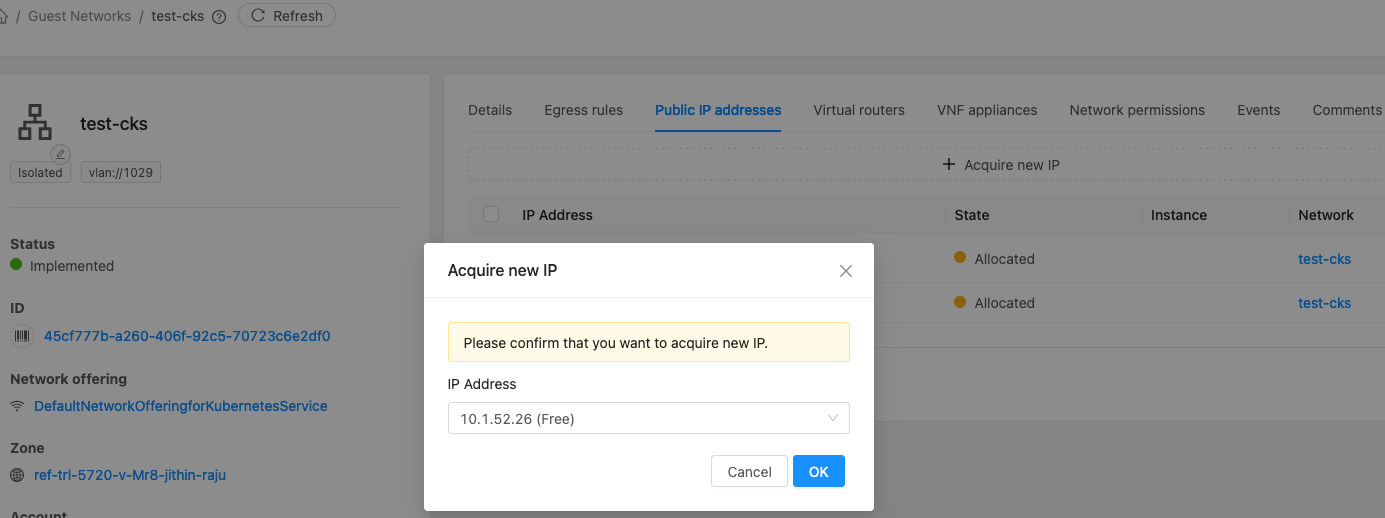1385x518 pixels.
Task: Switch to the Egress rules tab
Action: pyautogui.click(x=583, y=110)
